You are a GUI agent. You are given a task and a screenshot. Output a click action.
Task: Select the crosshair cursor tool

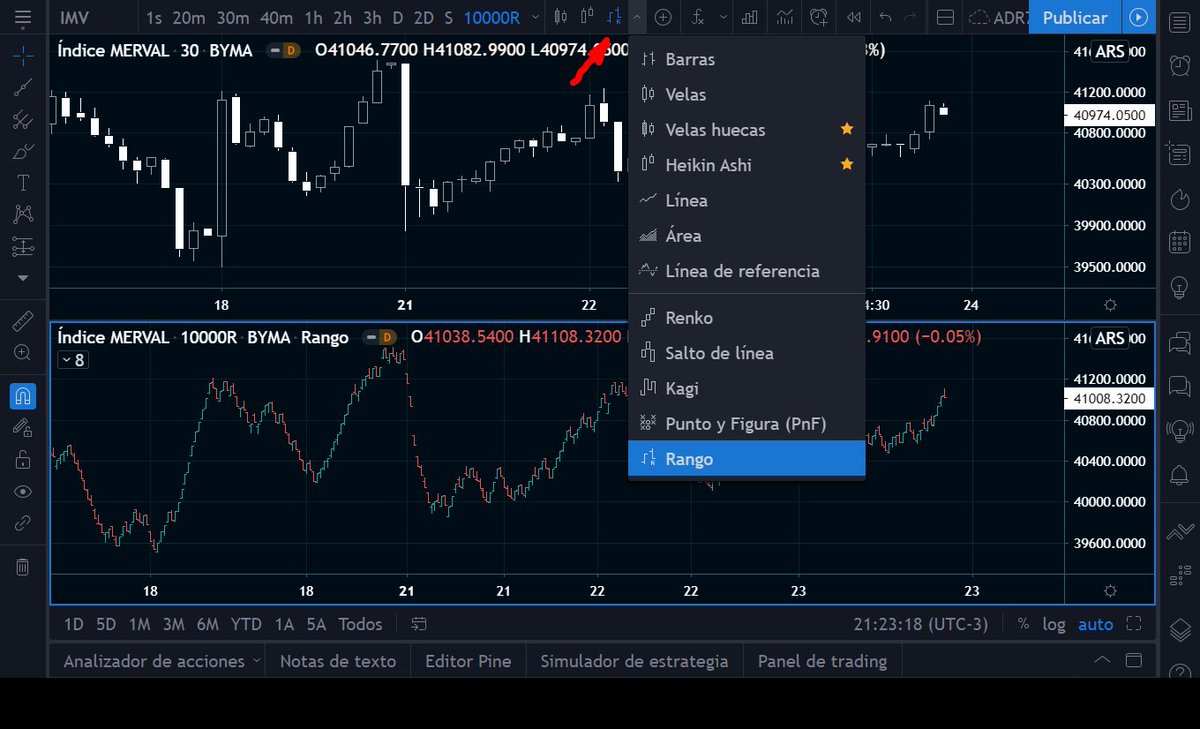[x=22, y=54]
